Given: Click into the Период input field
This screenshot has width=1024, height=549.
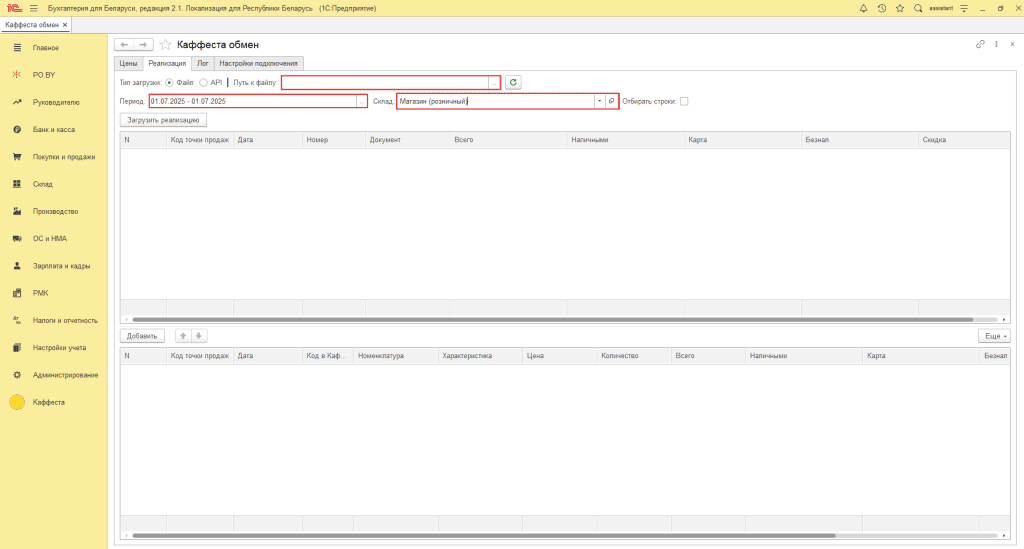Looking at the screenshot, I should coord(253,101).
